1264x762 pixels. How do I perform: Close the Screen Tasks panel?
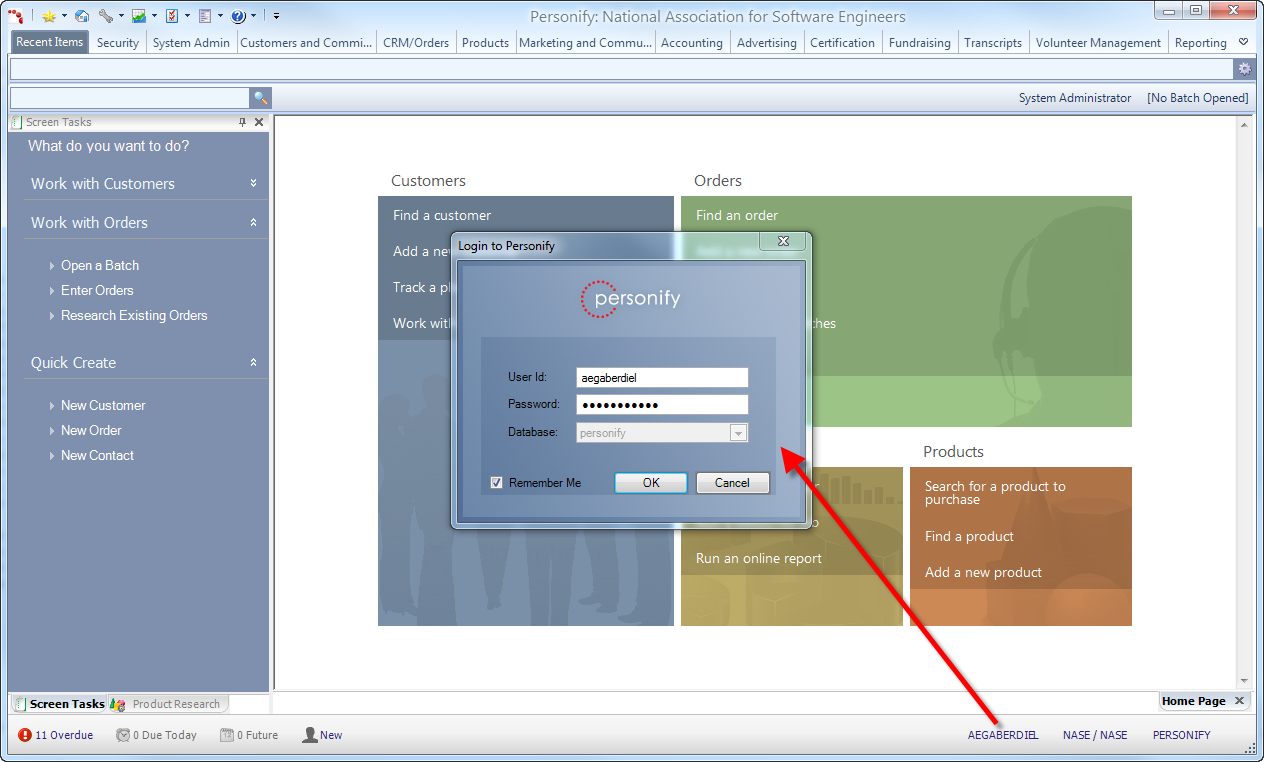point(259,122)
